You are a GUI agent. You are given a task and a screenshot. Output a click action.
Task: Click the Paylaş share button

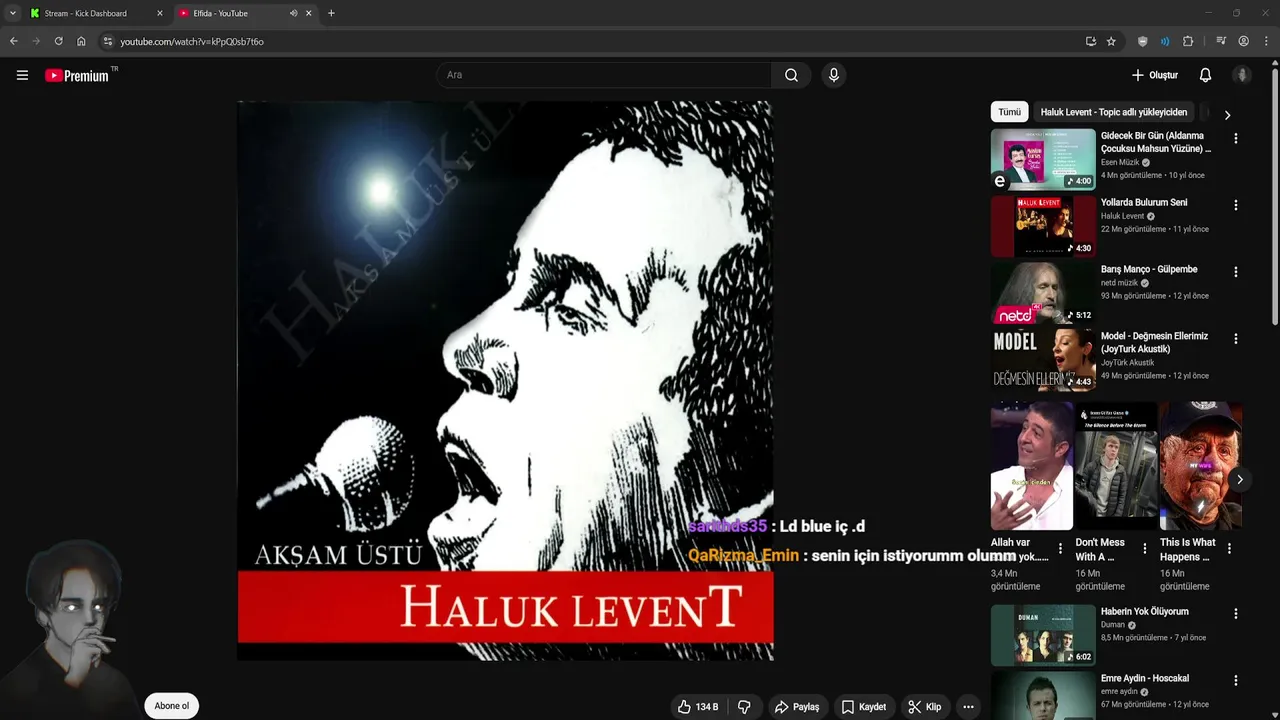[797, 707]
